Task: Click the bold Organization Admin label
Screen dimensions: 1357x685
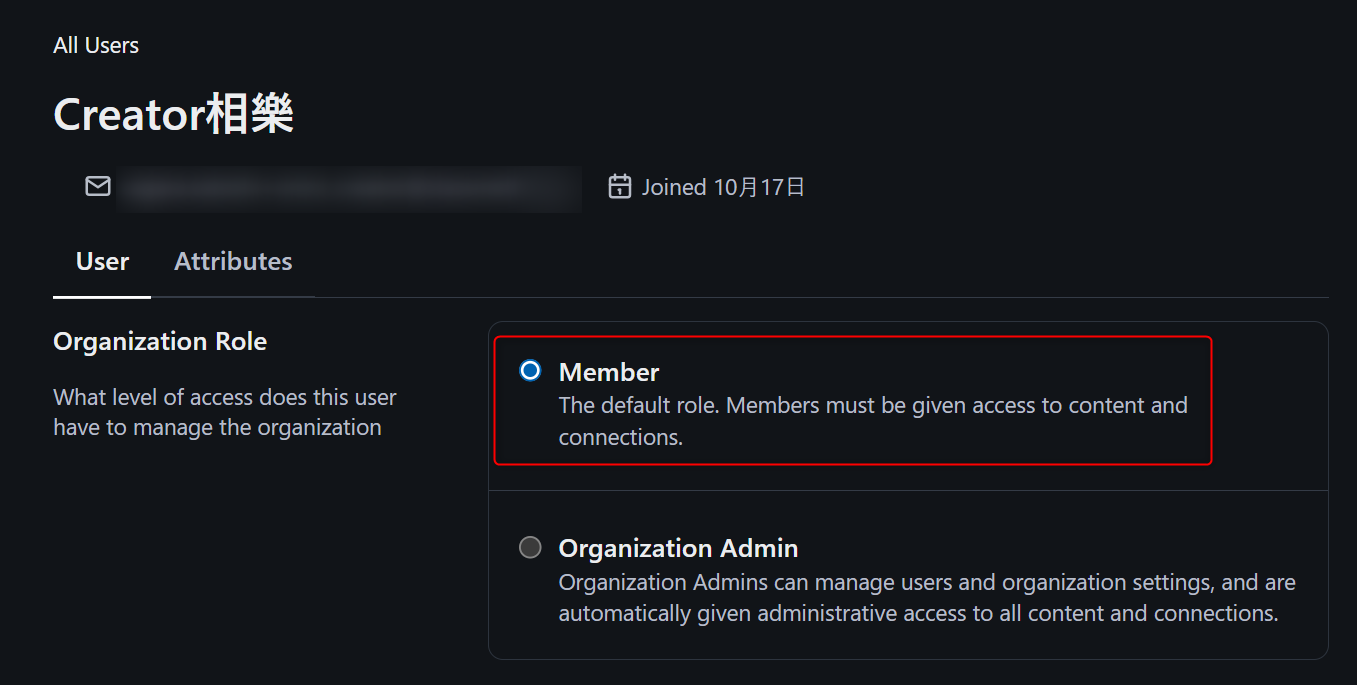Action: click(678, 548)
